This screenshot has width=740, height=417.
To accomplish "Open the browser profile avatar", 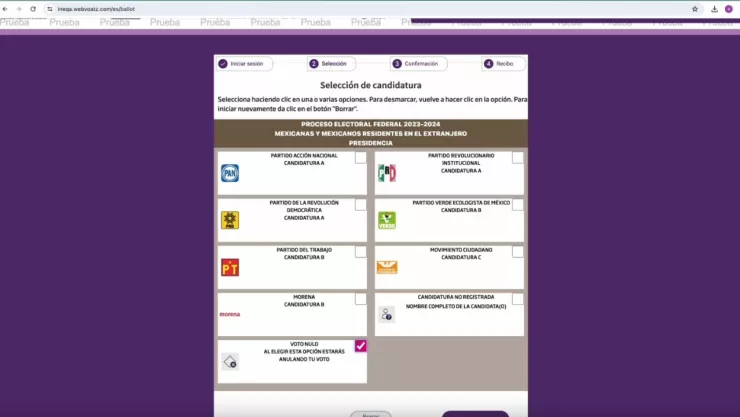I will 729,9.
